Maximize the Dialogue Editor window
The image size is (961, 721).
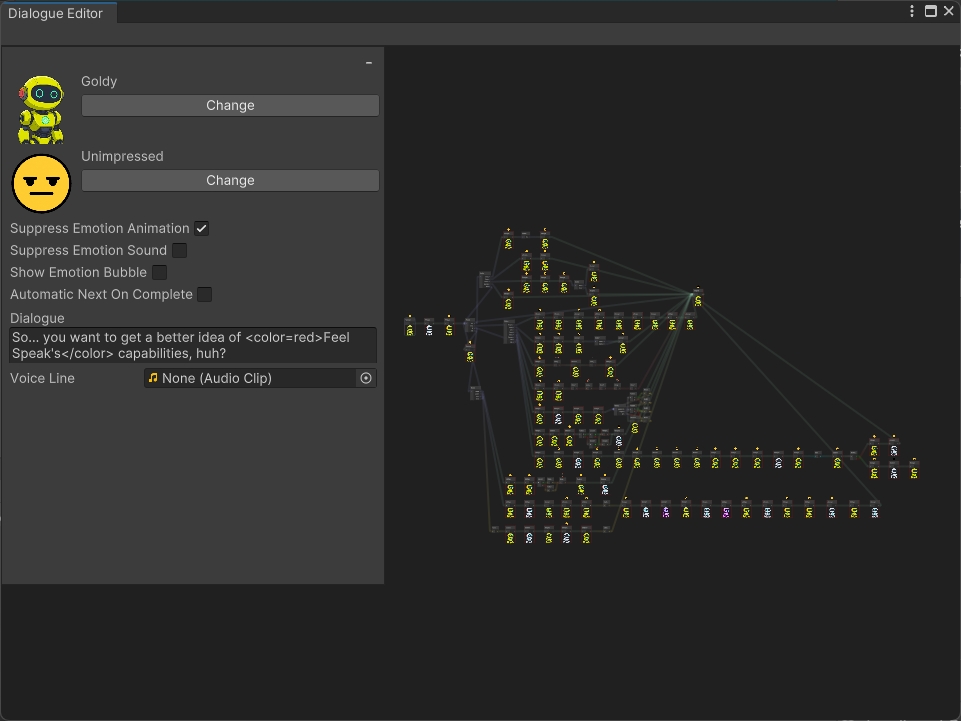(930, 11)
